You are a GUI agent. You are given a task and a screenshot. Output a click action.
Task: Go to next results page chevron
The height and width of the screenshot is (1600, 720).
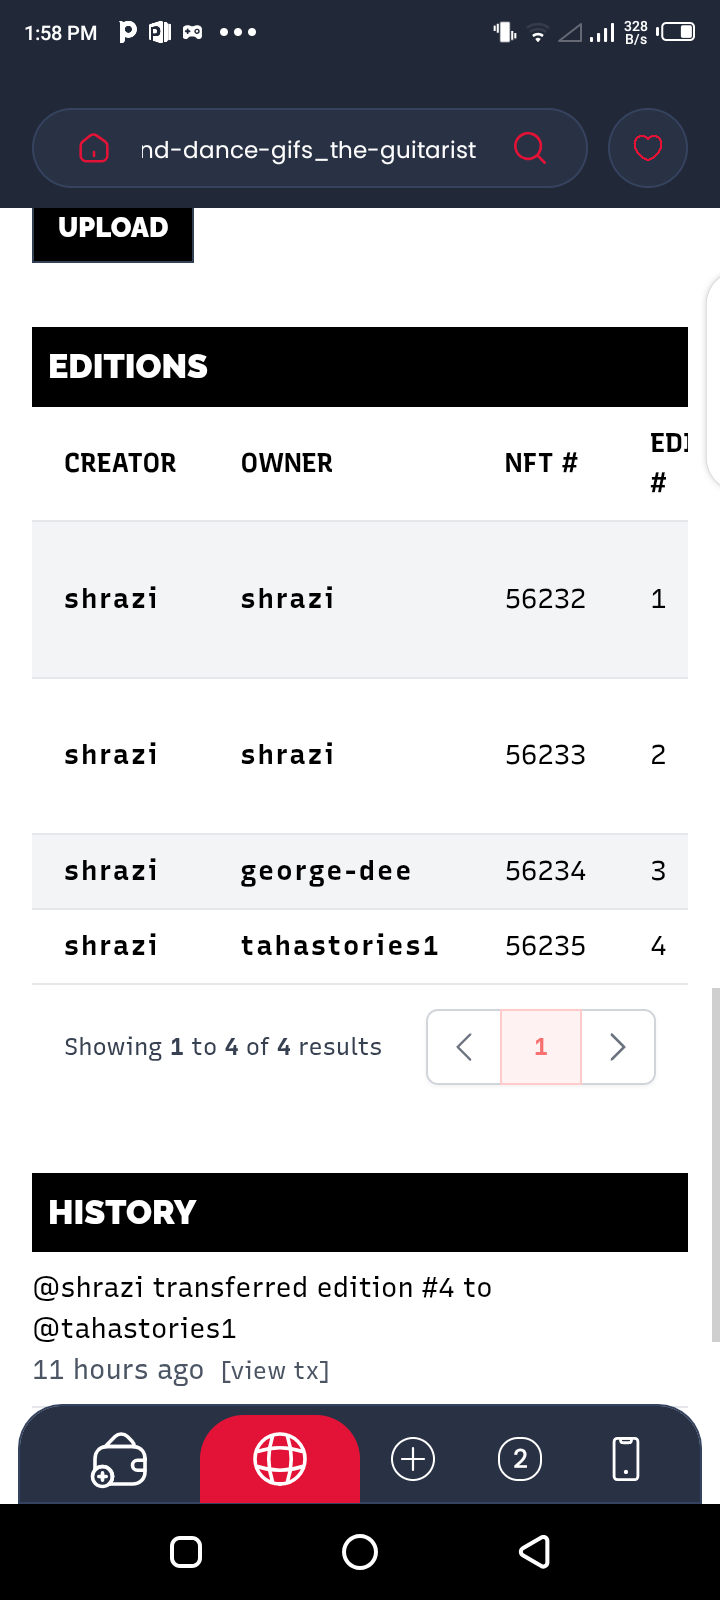pos(618,1047)
